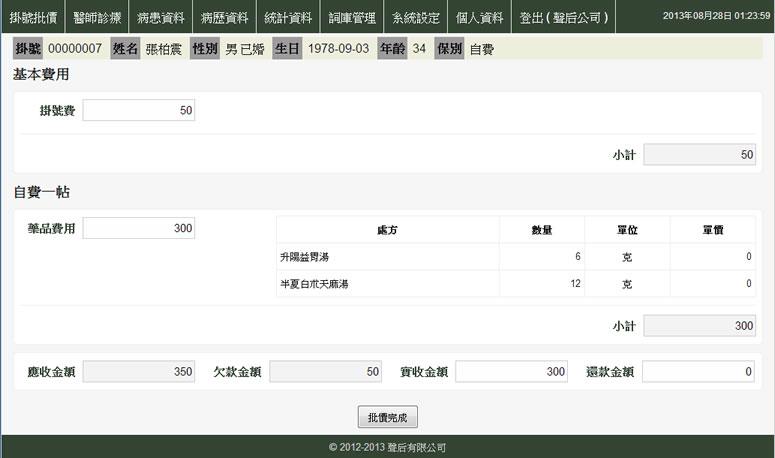Click the 自費一帖 subtotal field
Viewport: 775px width, 458px height.
[x=699, y=326]
